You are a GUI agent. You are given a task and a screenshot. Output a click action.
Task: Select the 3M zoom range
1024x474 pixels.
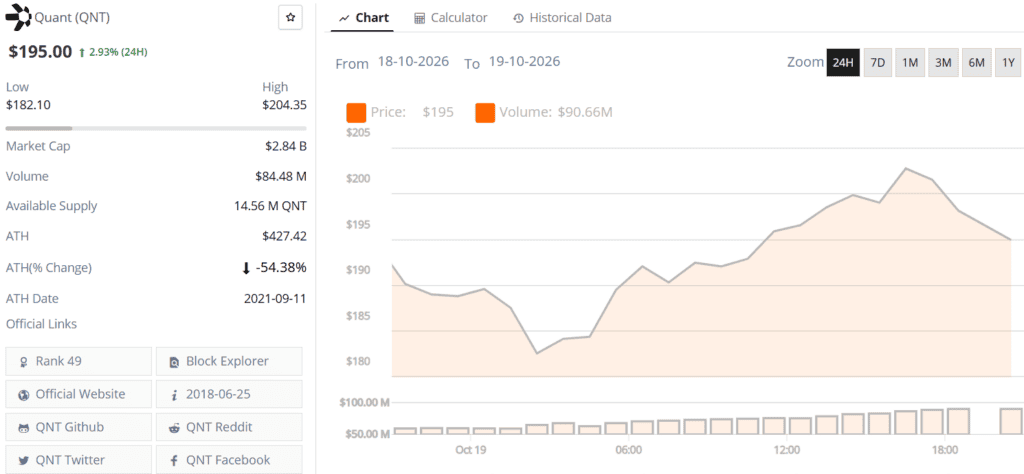[x=943, y=63]
